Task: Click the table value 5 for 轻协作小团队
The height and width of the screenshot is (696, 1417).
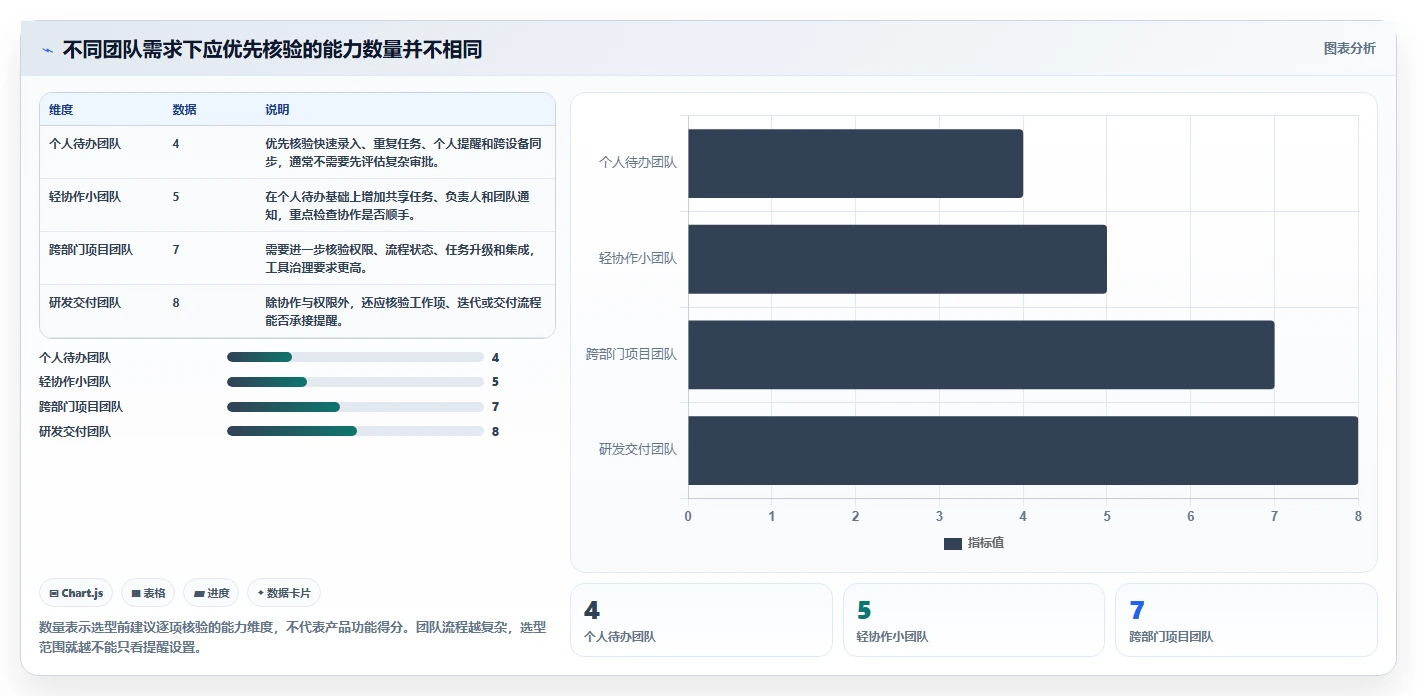Action: point(176,197)
